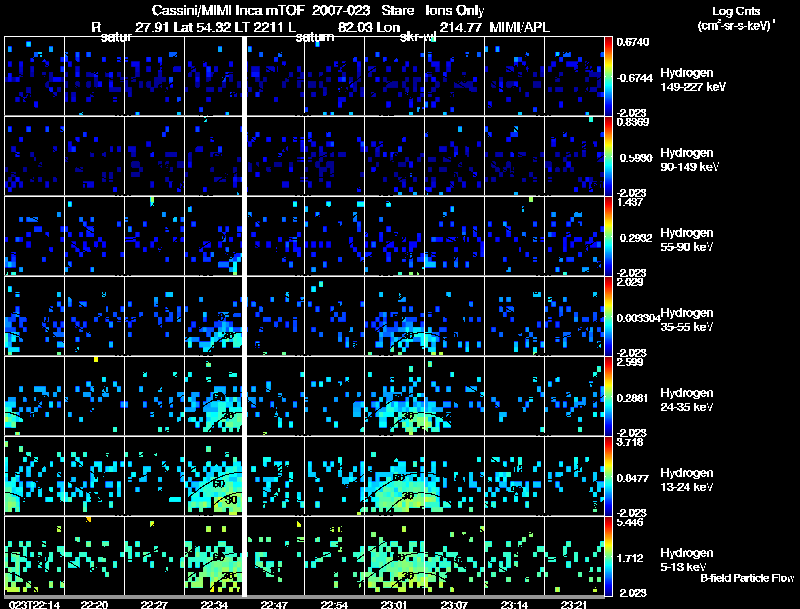Select the 023T22:14 time axis label
This screenshot has width=800, height=609.
[x=34, y=604]
